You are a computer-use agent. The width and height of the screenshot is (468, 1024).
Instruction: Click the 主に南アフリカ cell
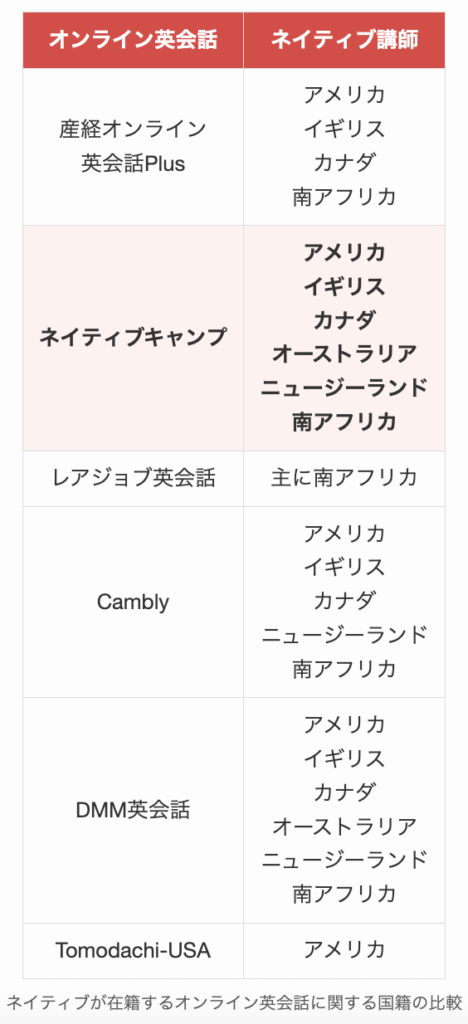(x=345, y=479)
